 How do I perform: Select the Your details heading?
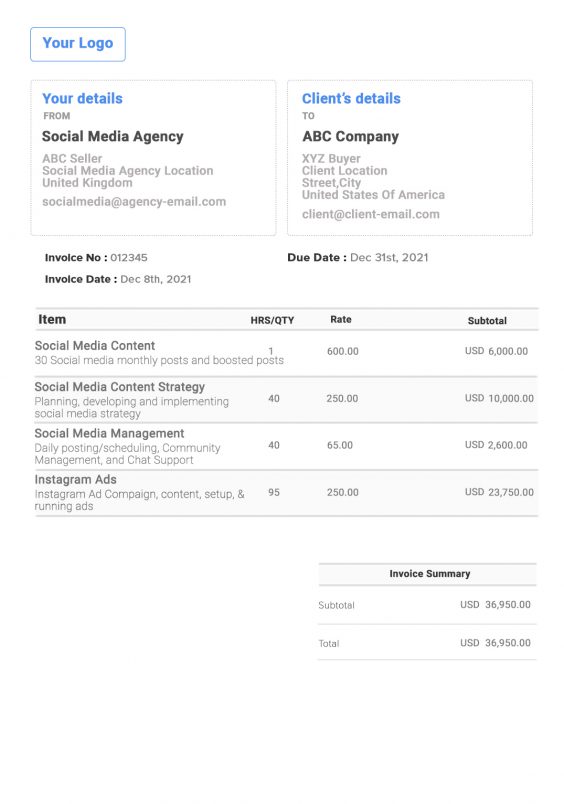coord(83,98)
